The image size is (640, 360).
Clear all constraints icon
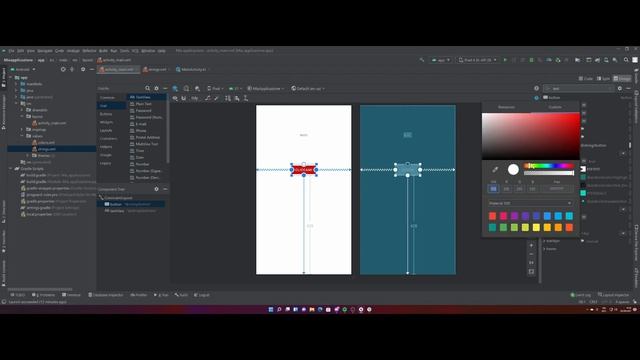208,98
